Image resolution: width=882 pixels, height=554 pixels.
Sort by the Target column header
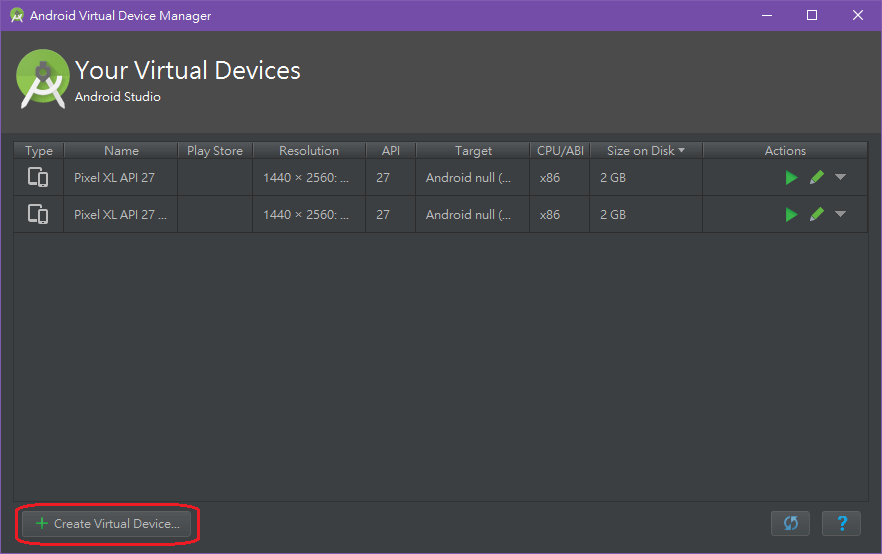(473, 151)
